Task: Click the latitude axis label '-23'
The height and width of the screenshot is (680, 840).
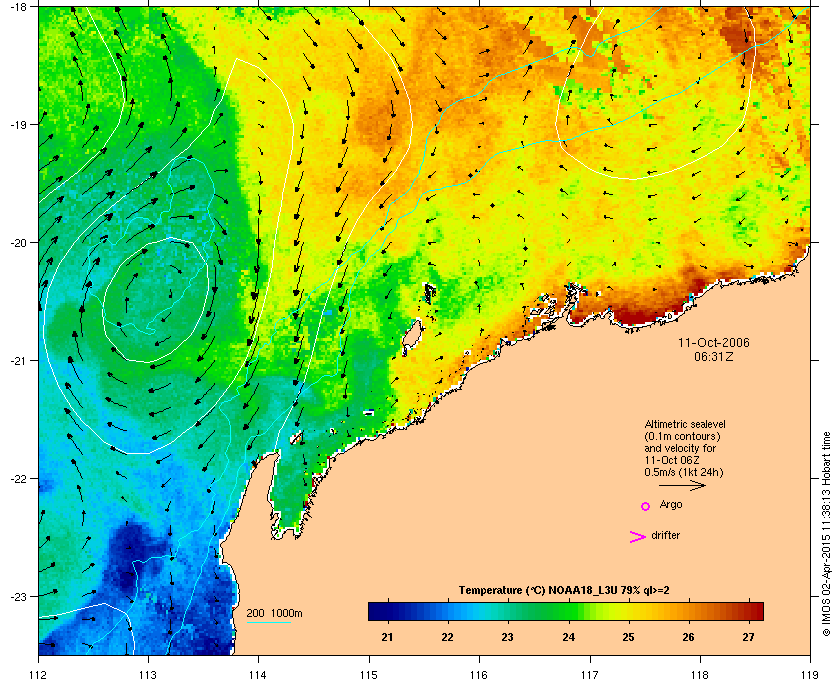Action: pyautogui.click(x=18, y=596)
